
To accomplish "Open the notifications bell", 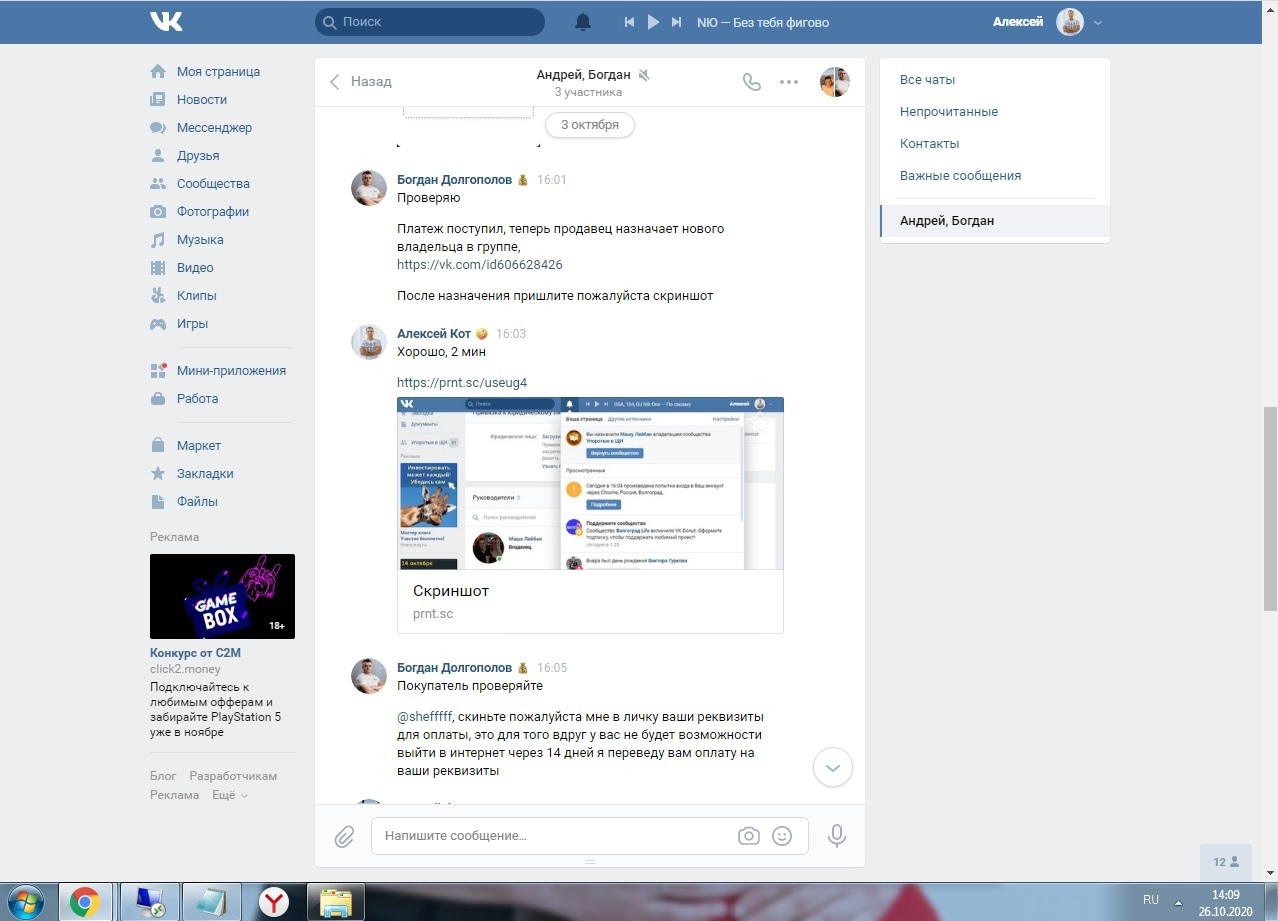I will click(583, 22).
